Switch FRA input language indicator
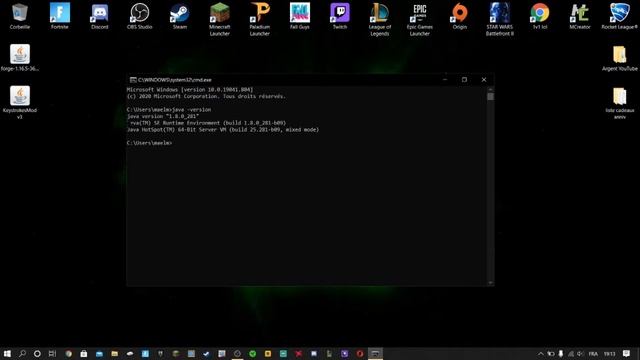Viewport: 640px width, 360px height. tap(593, 353)
